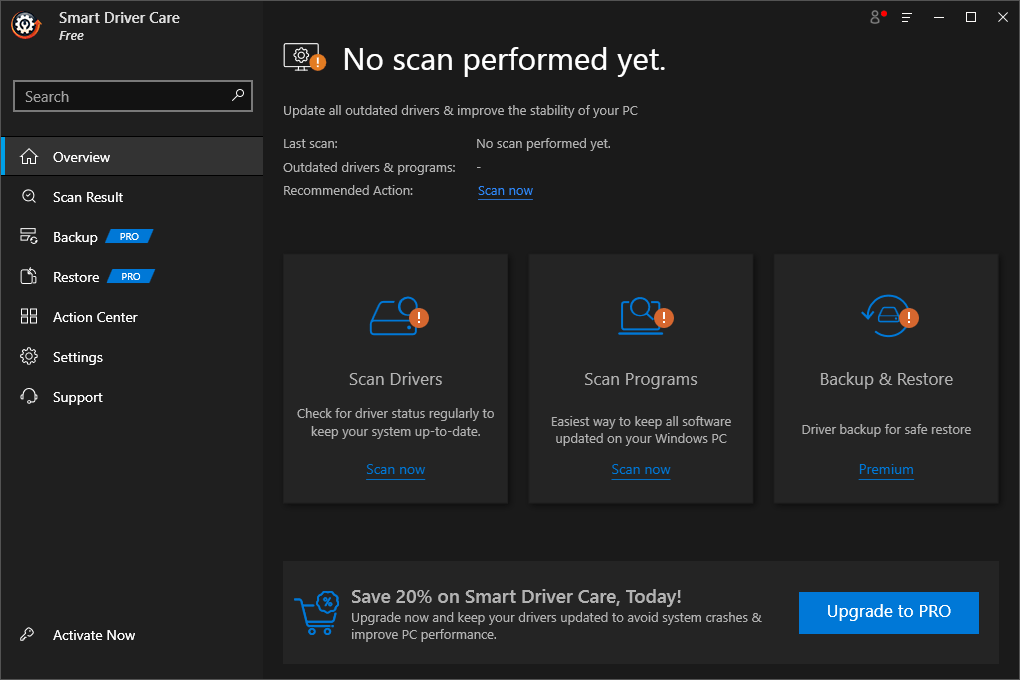This screenshot has height=680, width=1020.
Task: Click the Action Center grid icon
Action: tap(29, 317)
